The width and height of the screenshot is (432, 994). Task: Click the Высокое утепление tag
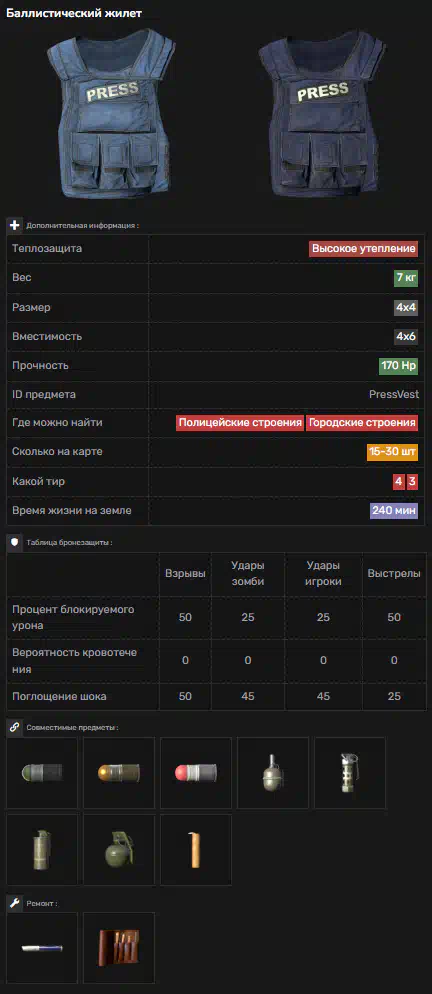coord(363,248)
